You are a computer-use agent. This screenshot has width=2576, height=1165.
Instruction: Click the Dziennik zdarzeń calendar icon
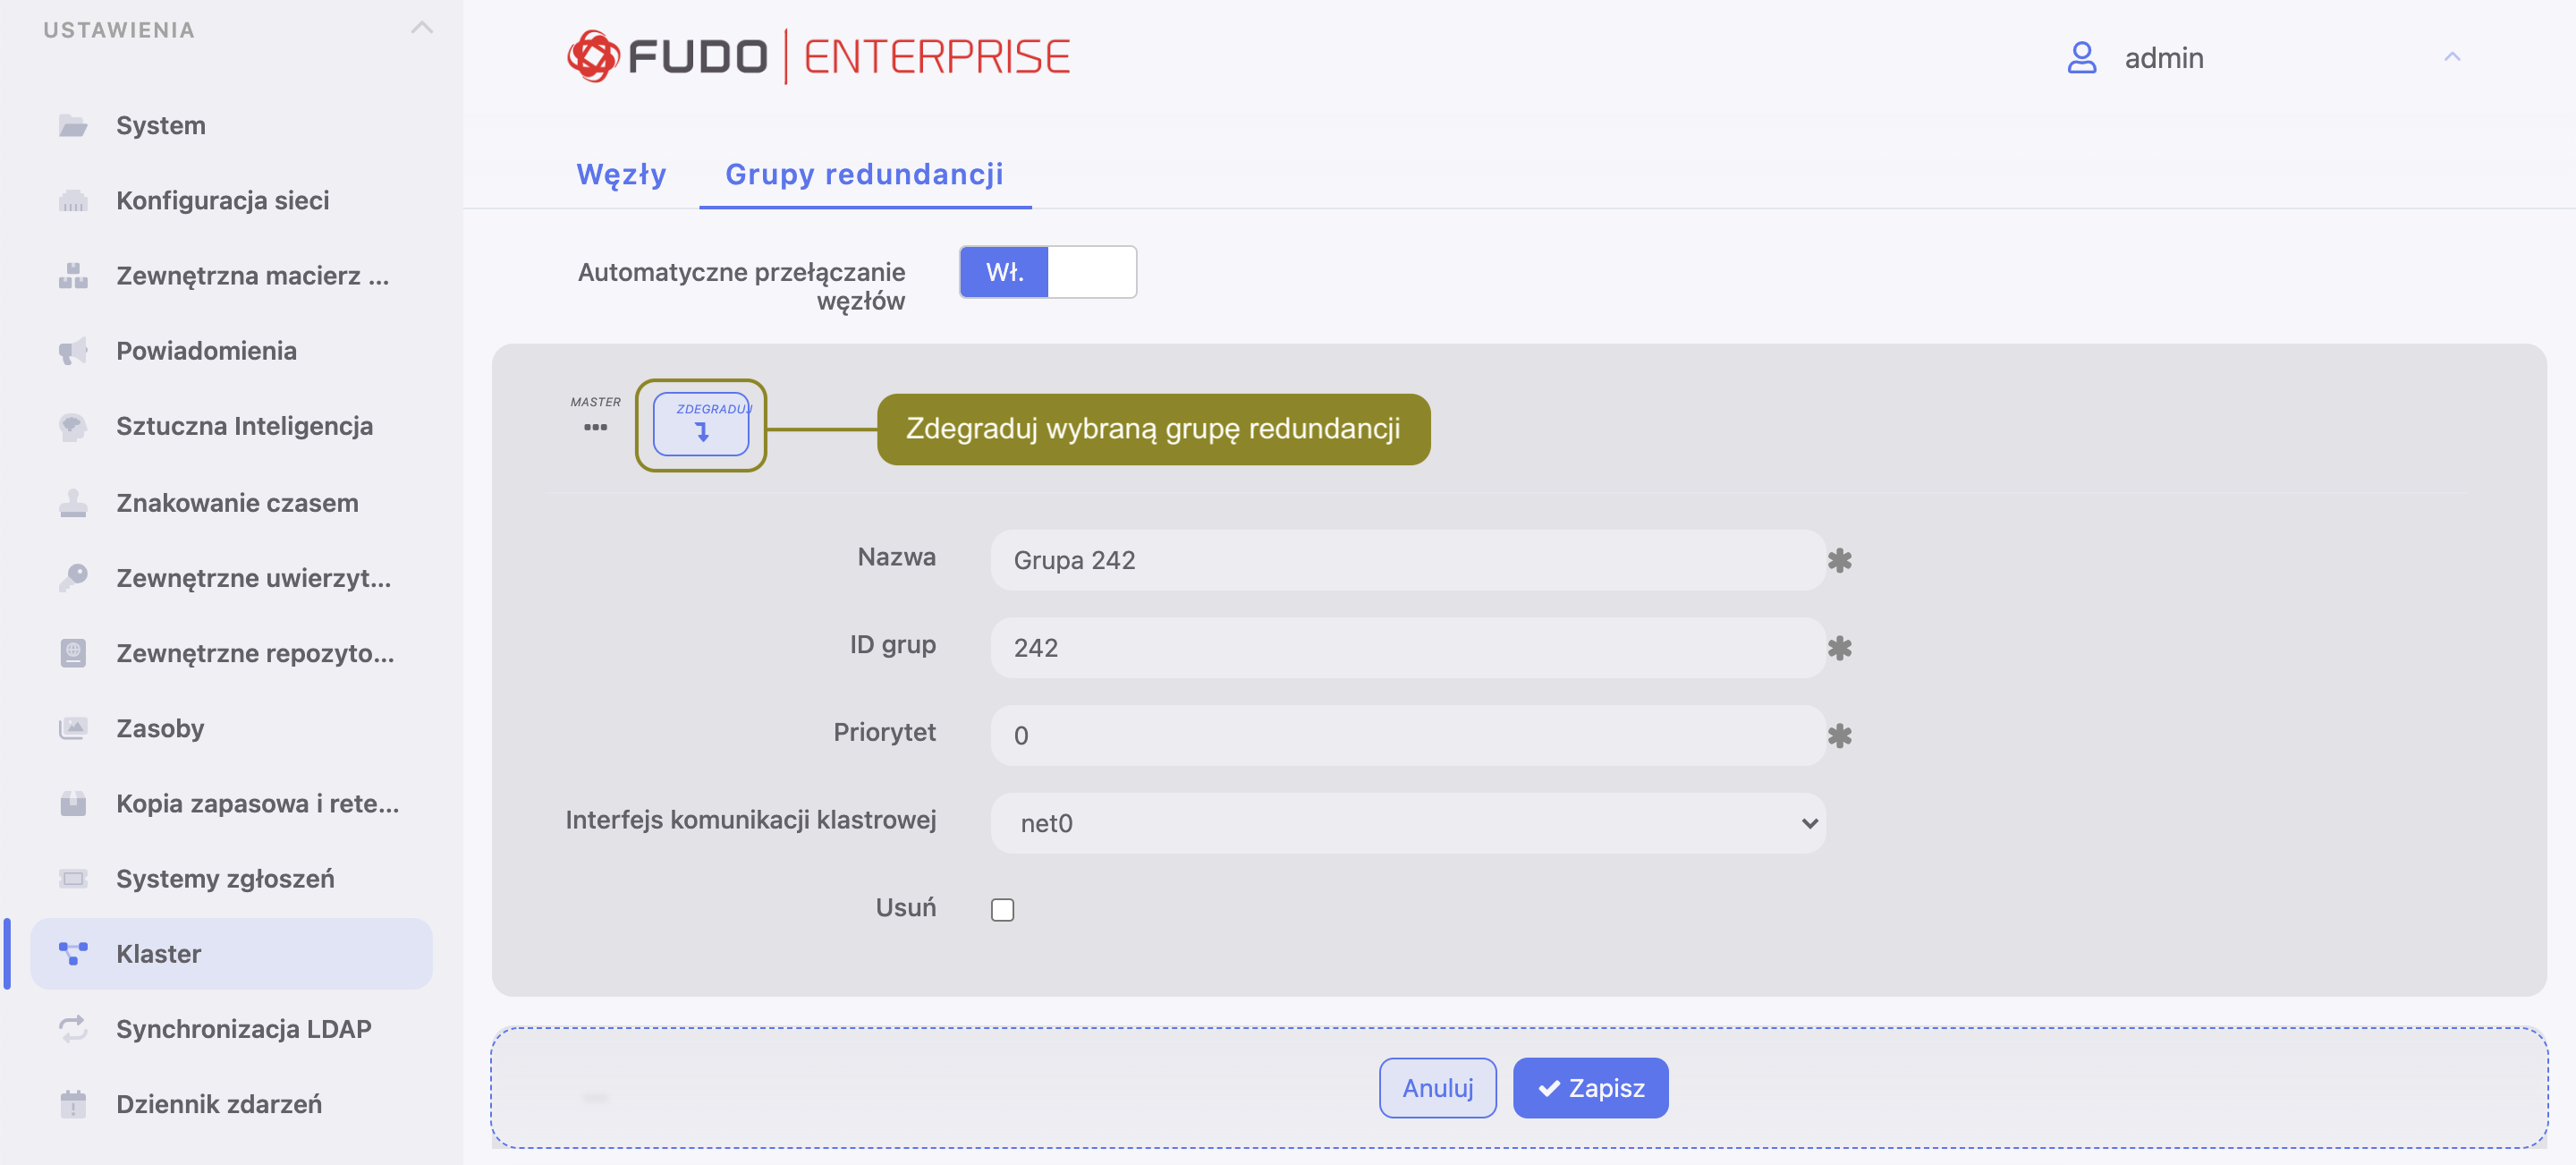(x=73, y=1104)
